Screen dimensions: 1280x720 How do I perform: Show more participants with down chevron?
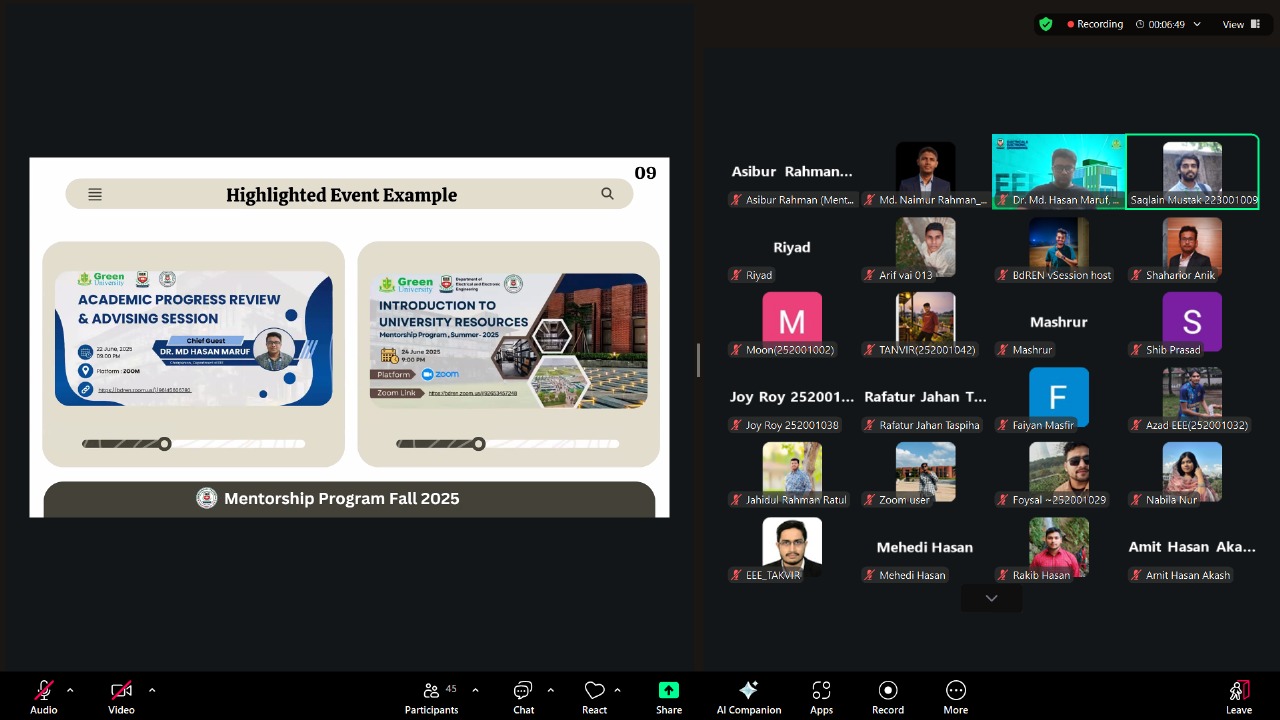pyautogui.click(x=991, y=598)
